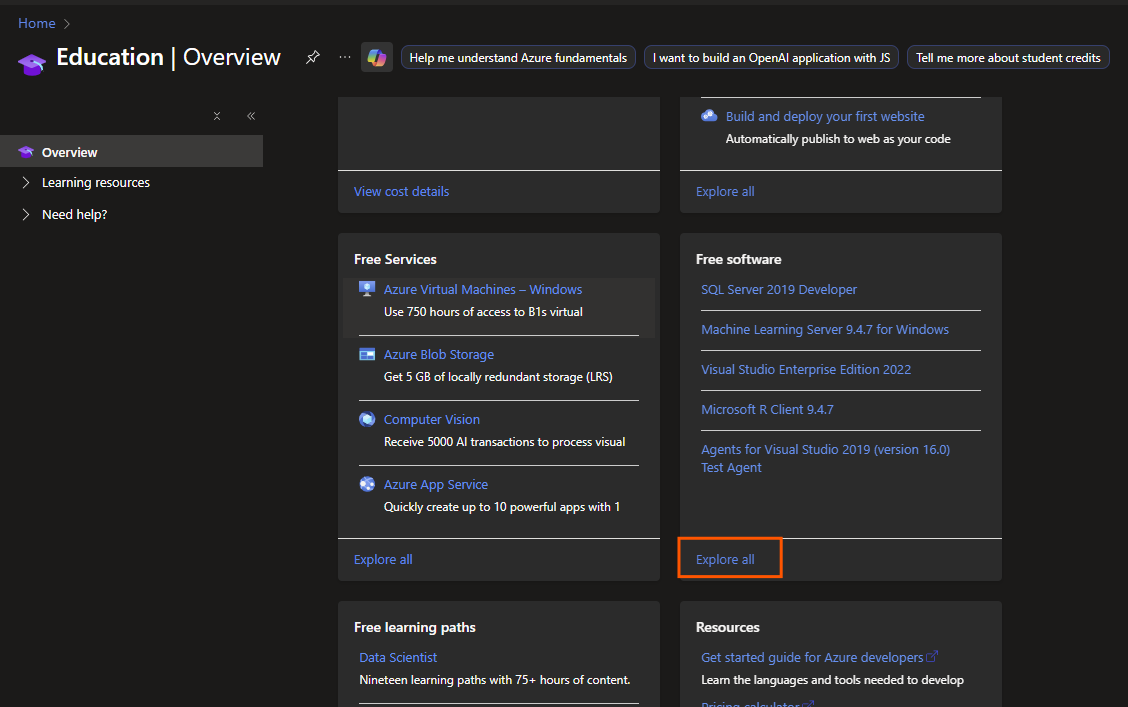
Task: Click Explore all under Free software
Action: (725, 560)
